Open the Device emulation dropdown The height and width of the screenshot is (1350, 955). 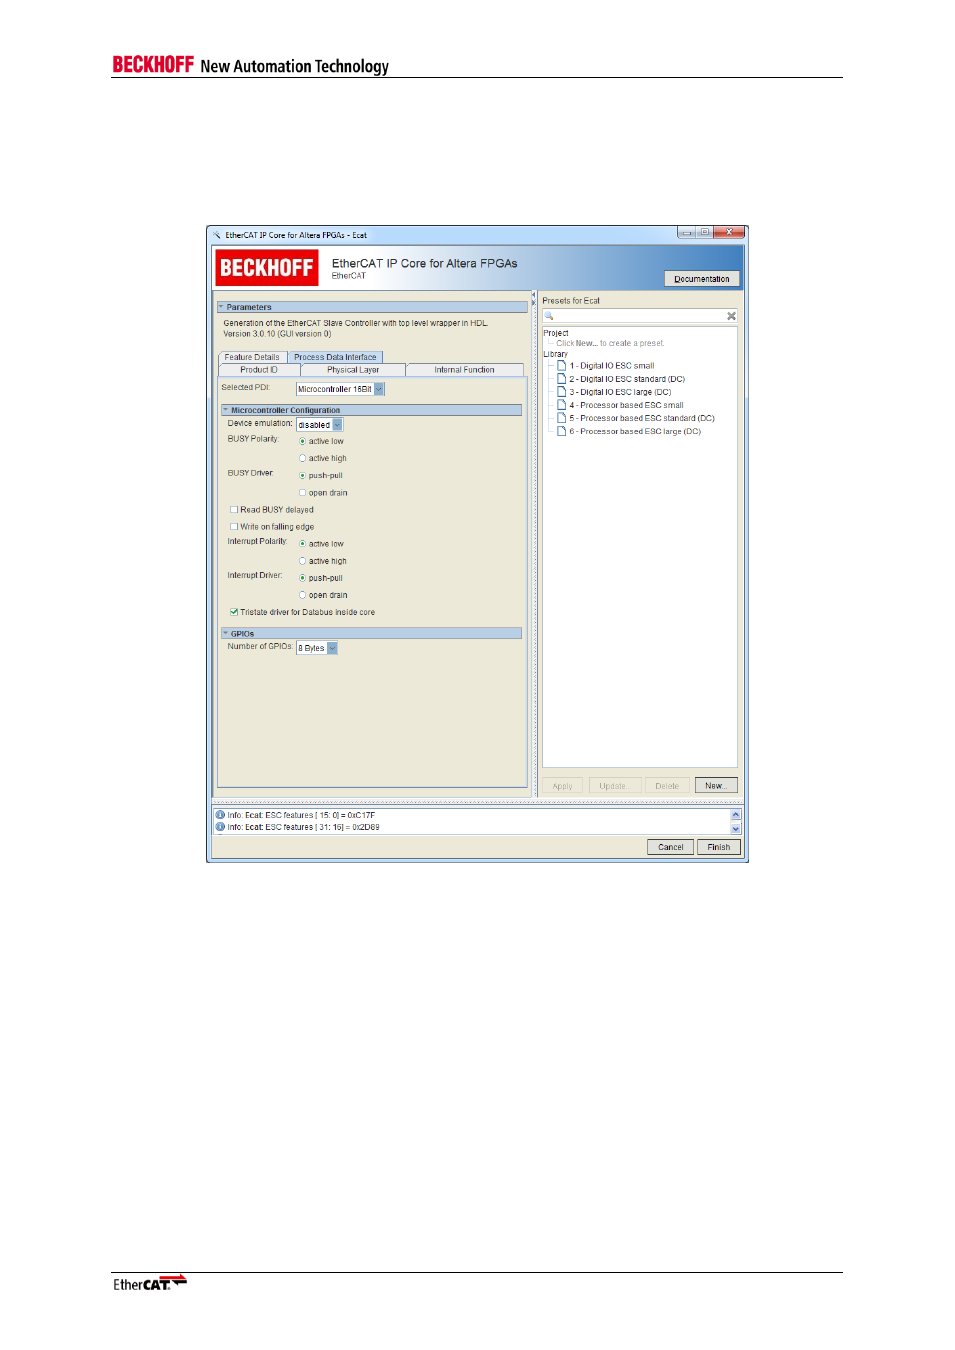point(319,425)
